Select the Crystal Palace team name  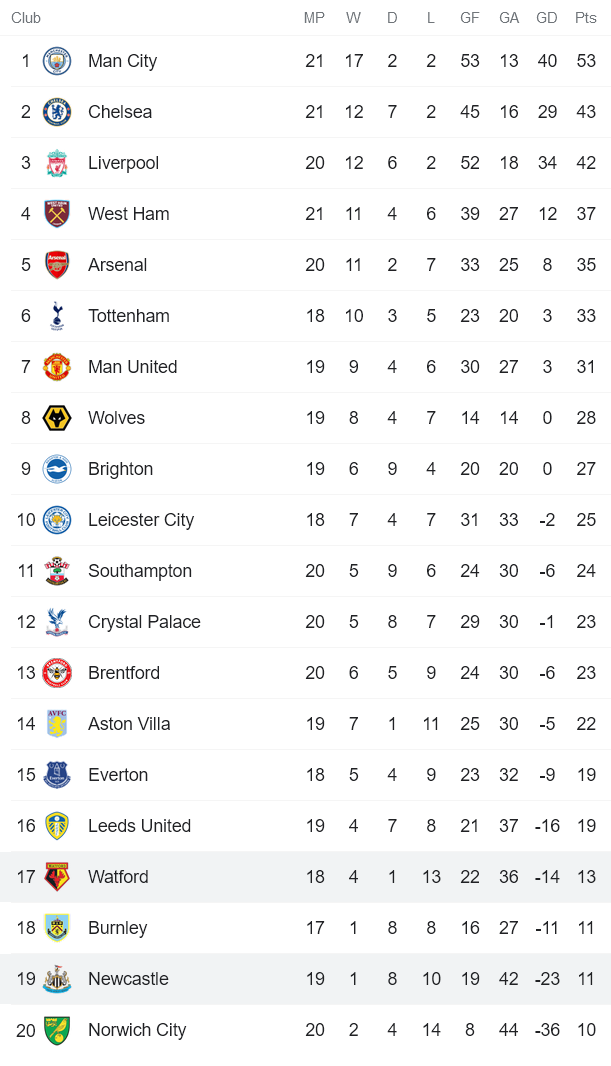tap(144, 622)
